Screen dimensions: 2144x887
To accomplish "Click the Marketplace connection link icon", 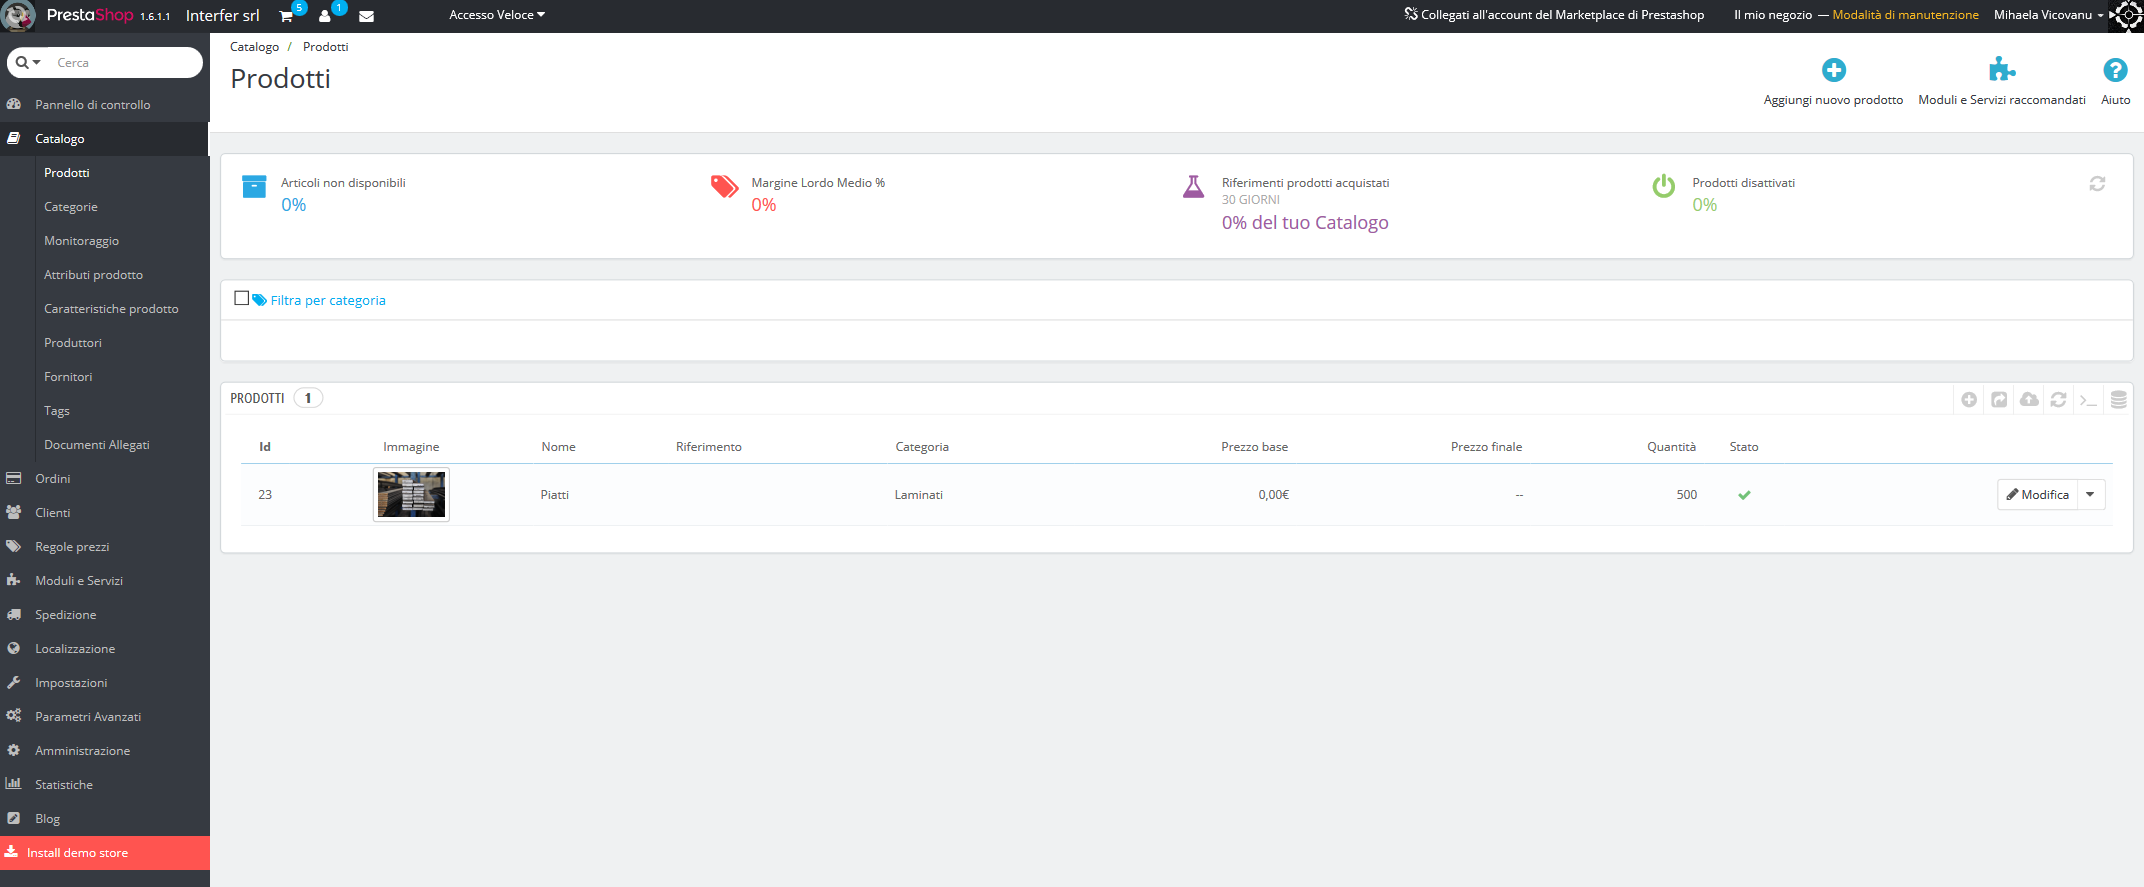I will [x=1411, y=15].
